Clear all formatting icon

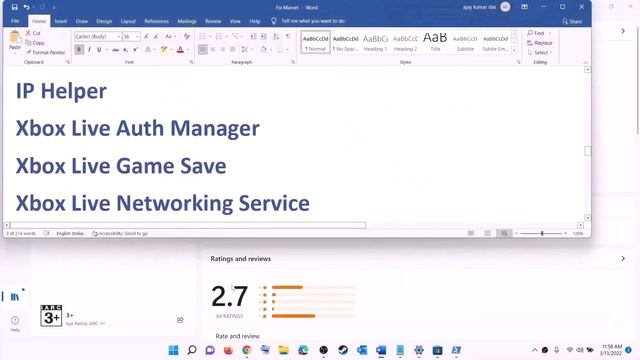(x=187, y=36)
